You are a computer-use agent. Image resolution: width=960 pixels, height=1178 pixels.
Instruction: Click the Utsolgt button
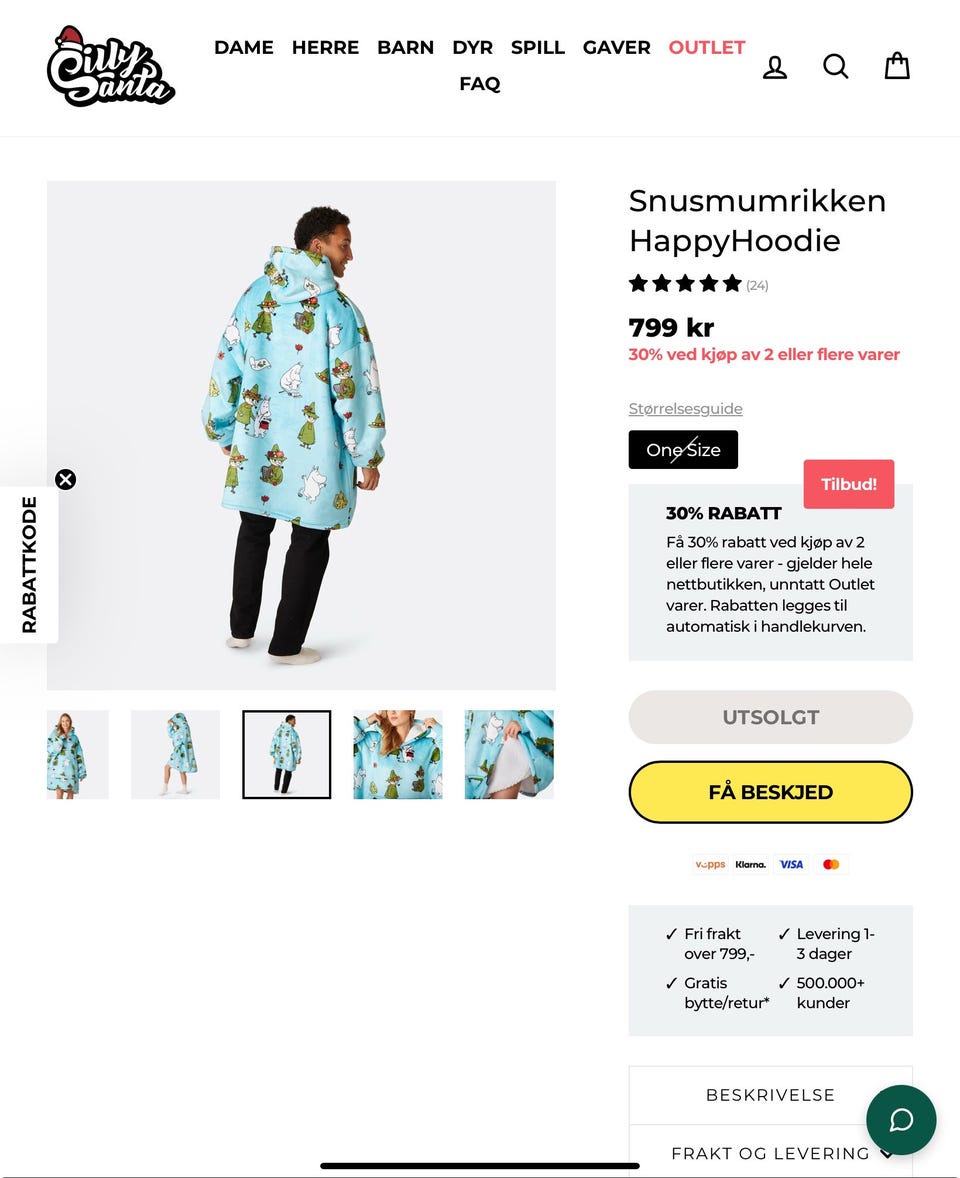771,717
